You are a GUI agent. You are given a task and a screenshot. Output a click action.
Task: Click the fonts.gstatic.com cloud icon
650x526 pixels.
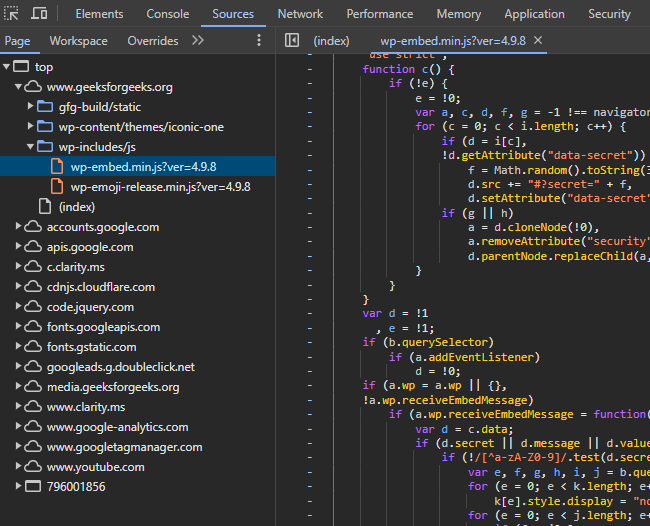(x=33, y=347)
